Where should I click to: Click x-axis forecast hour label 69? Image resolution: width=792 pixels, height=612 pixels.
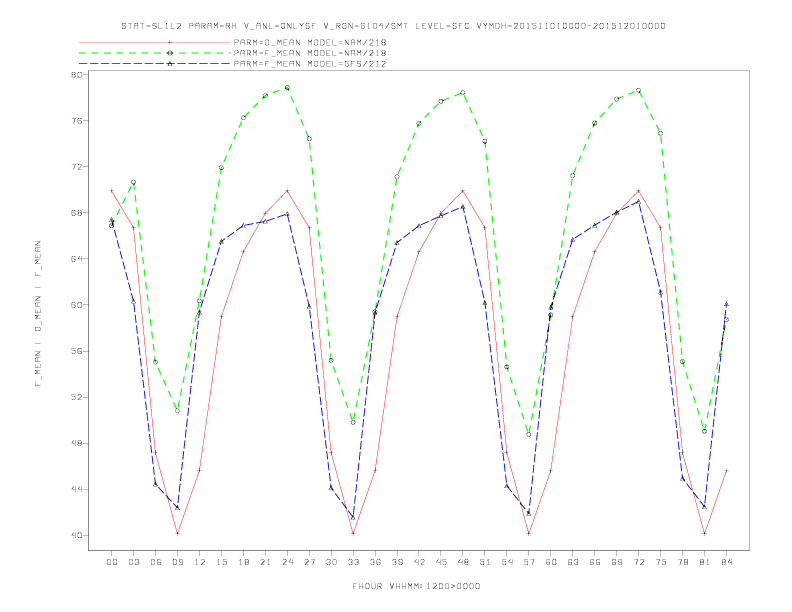coord(617,562)
